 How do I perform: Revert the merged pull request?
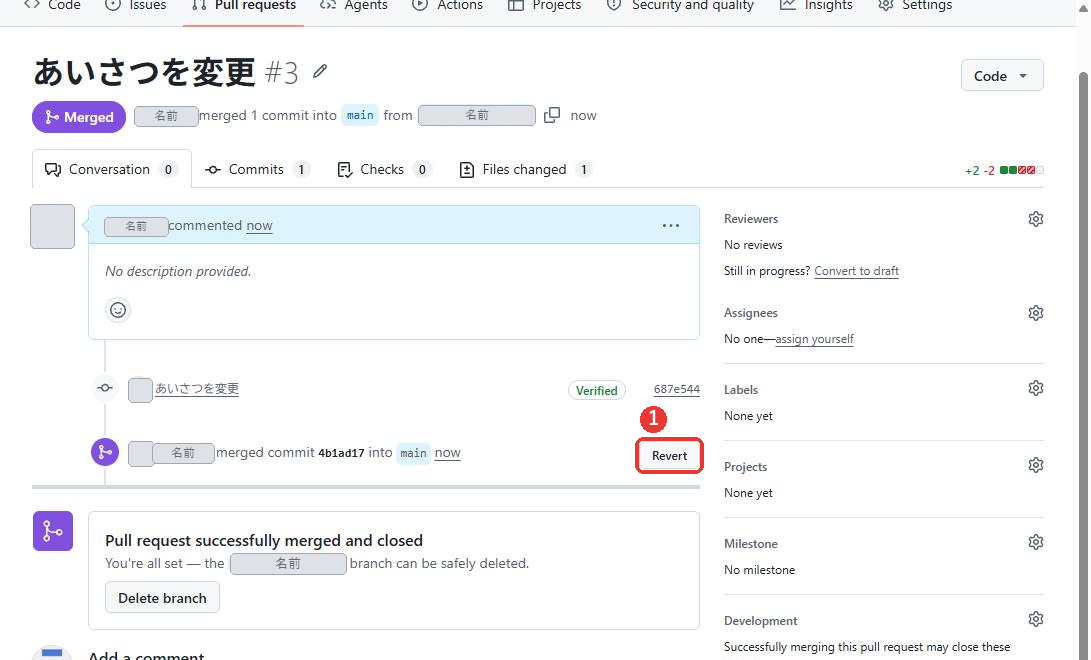click(669, 456)
